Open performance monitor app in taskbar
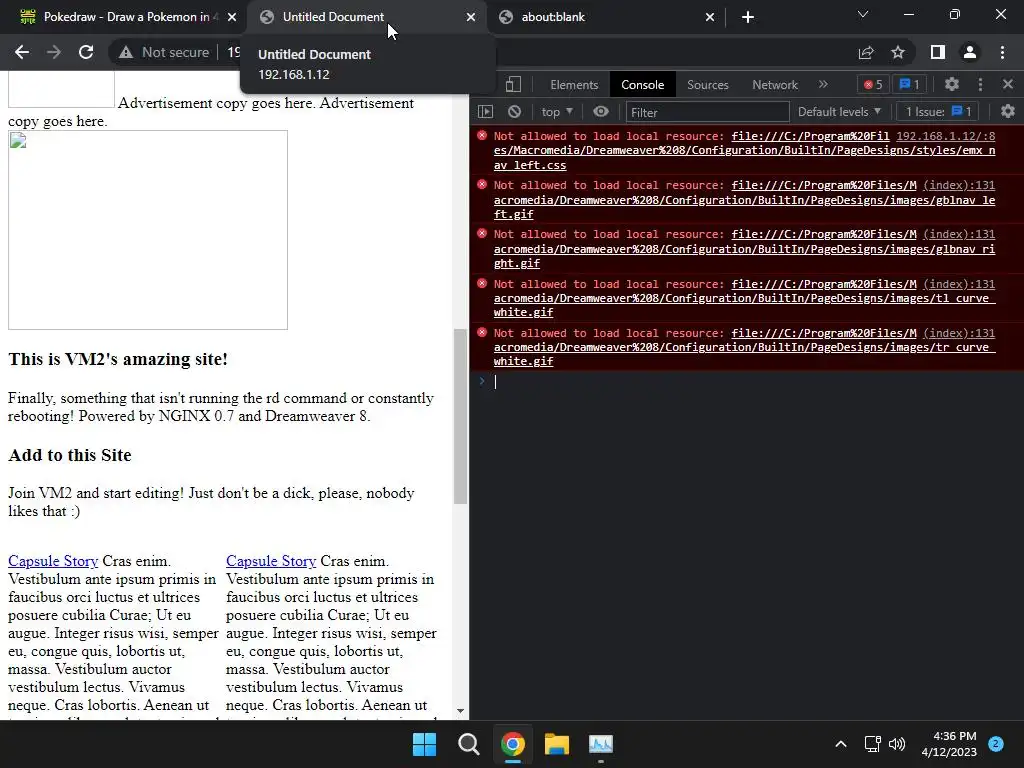1024x768 pixels. 601,744
